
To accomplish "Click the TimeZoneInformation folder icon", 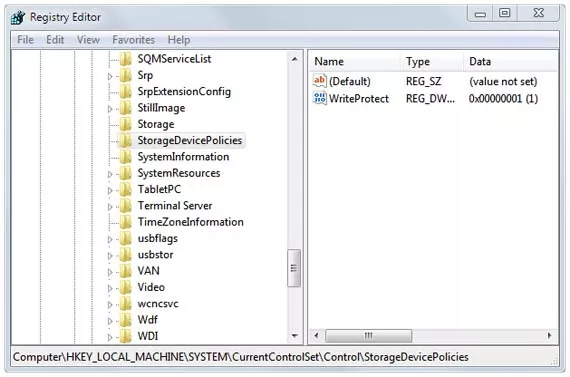I will pyautogui.click(x=125, y=222).
